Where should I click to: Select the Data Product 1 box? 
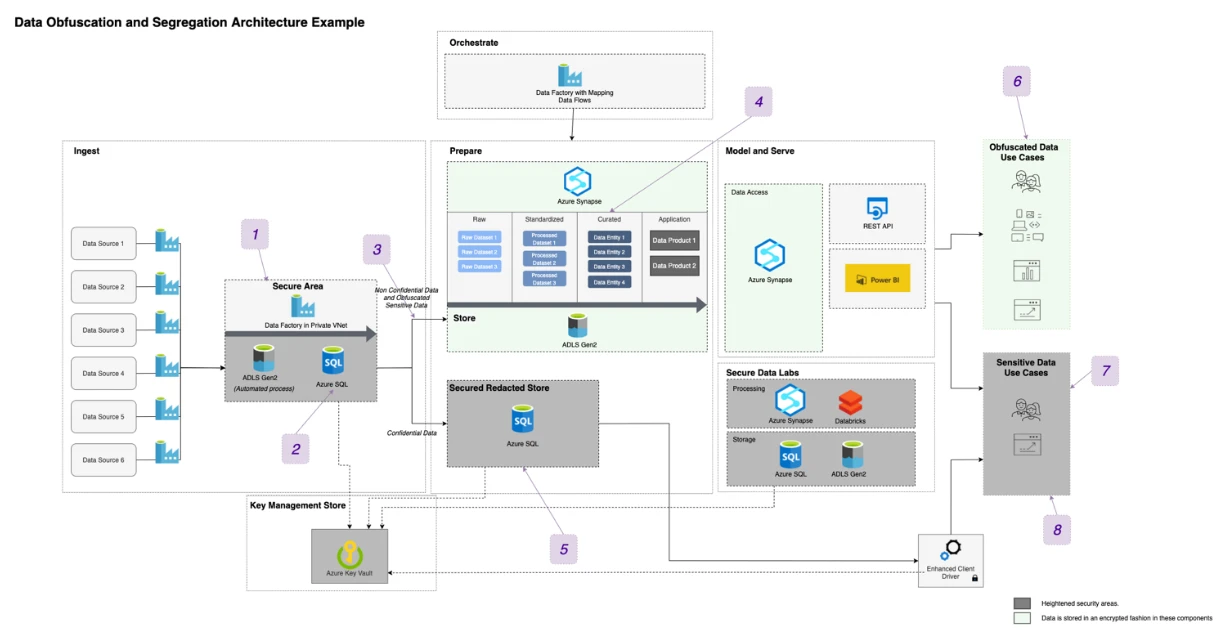[x=674, y=240]
